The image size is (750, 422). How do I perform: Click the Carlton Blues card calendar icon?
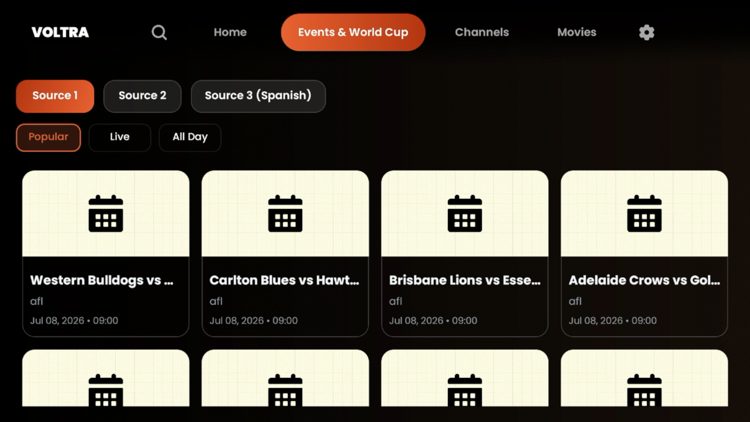pyautogui.click(x=285, y=213)
